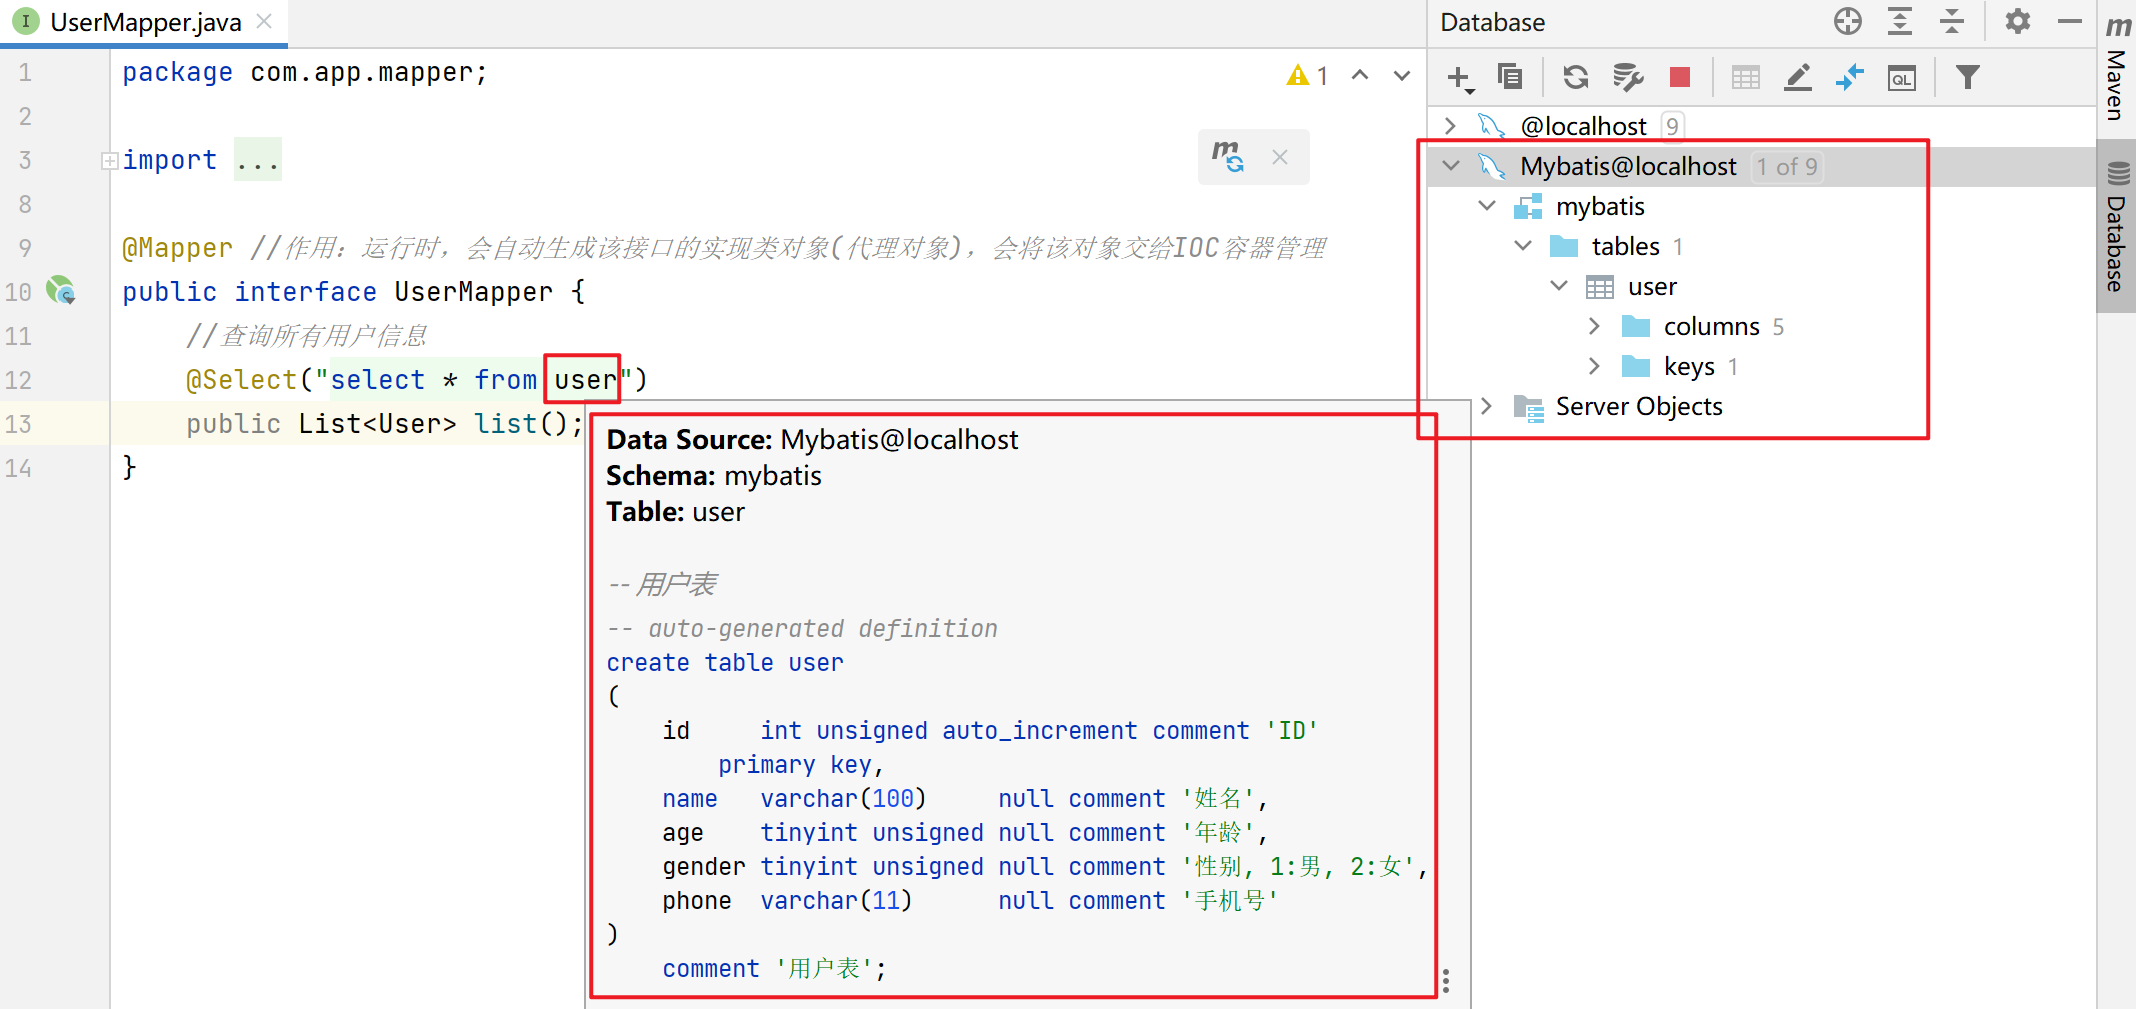This screenshot has height=1009, width=2136.
Task: Collapse the user table node
Action: pyautogui.click(x=1559, y=286)
